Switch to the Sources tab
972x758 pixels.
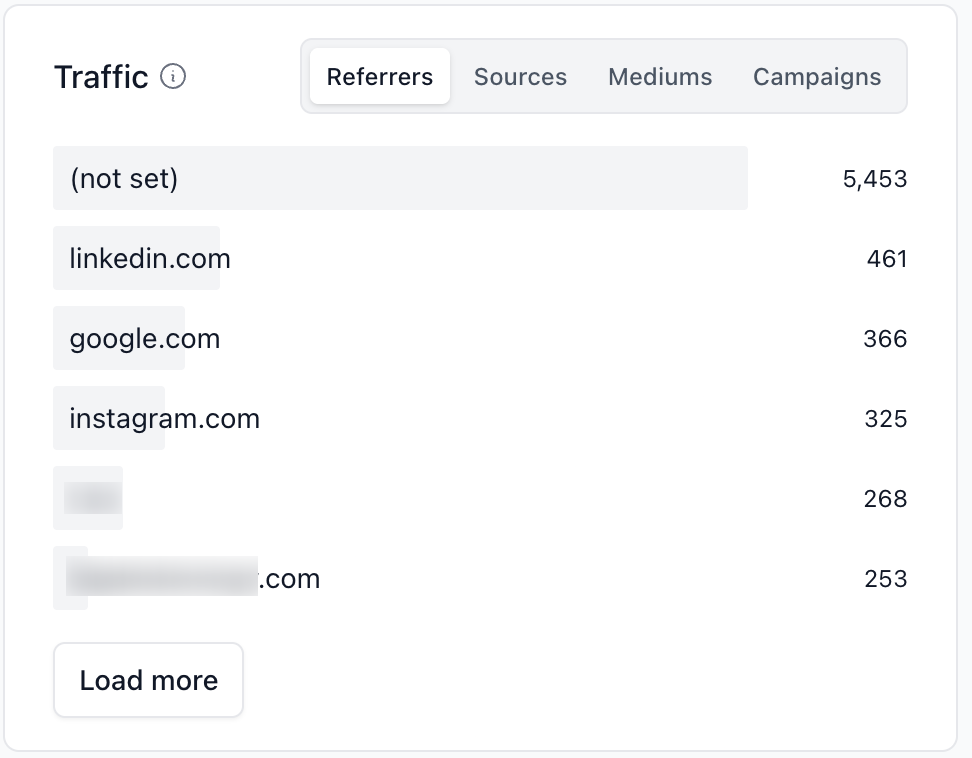(520, 77)
